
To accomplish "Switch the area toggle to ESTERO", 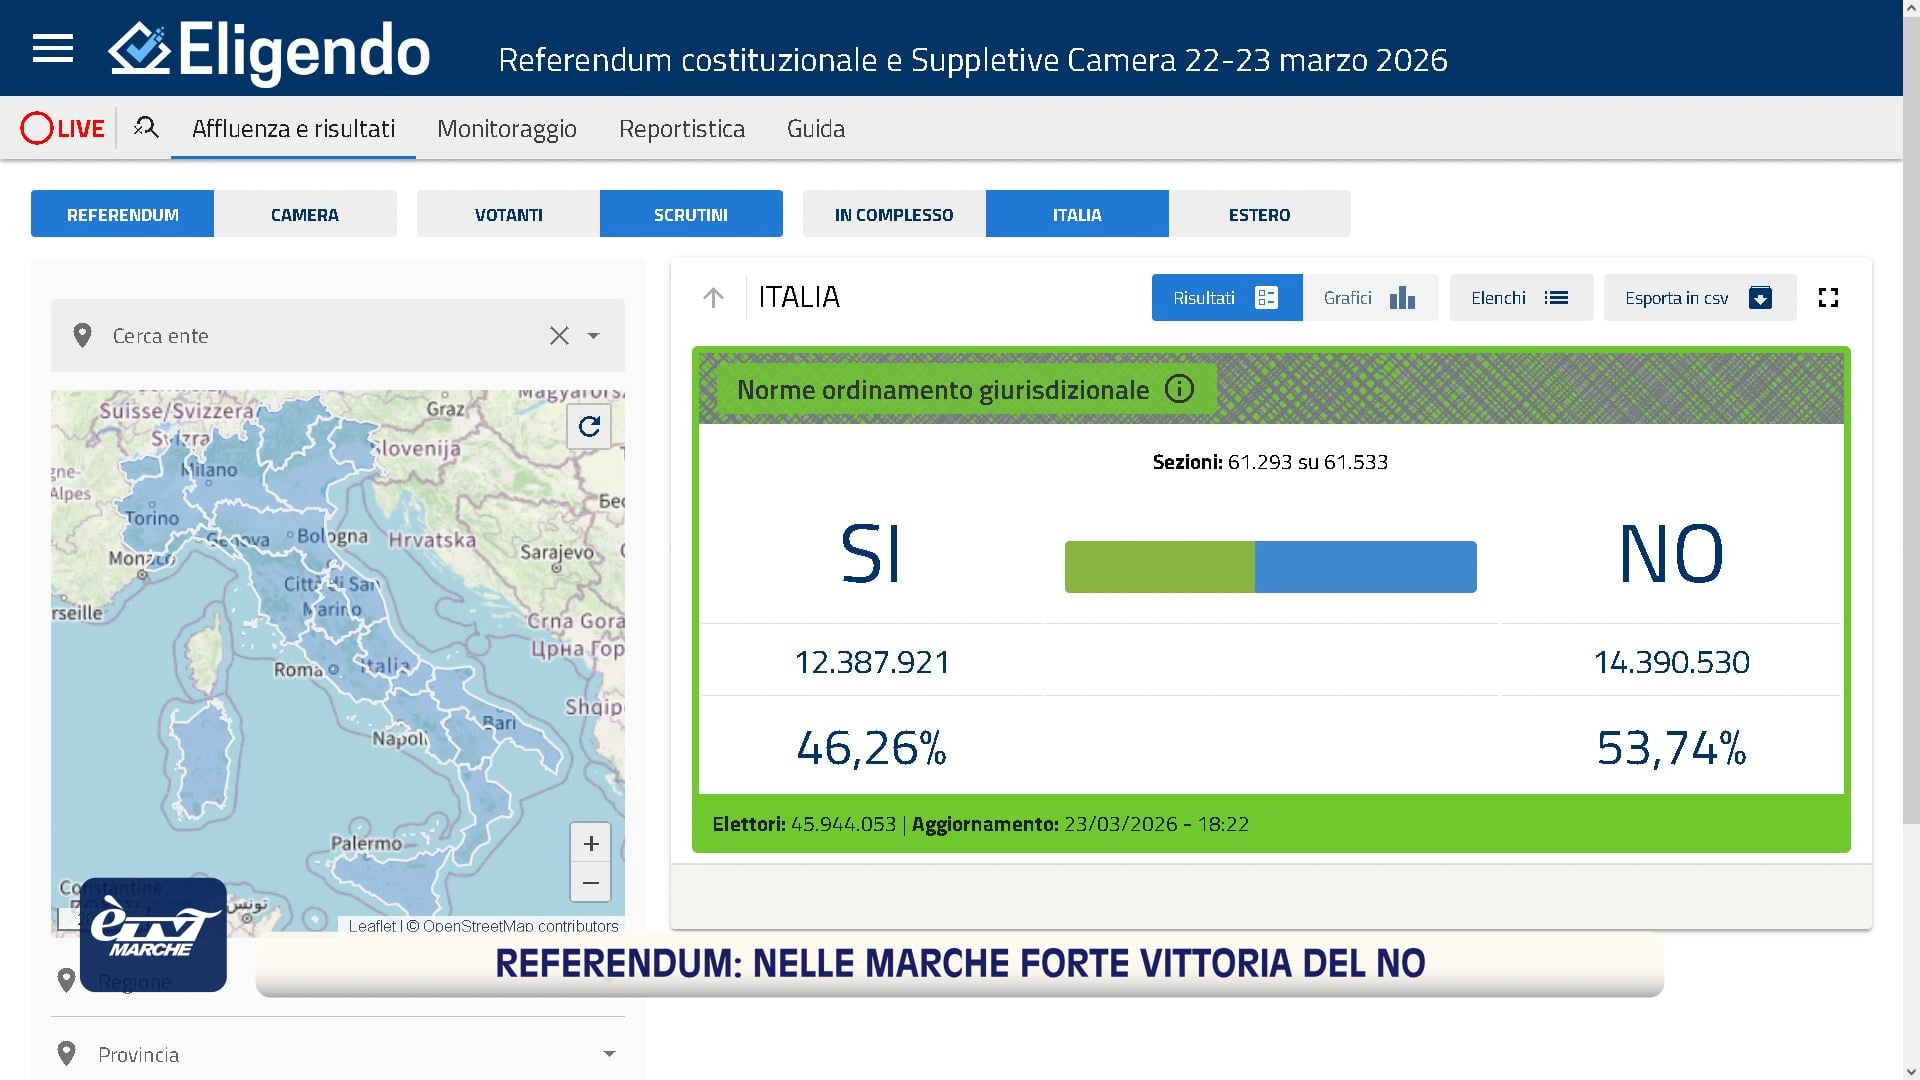I will click(x=1259, y=214).
